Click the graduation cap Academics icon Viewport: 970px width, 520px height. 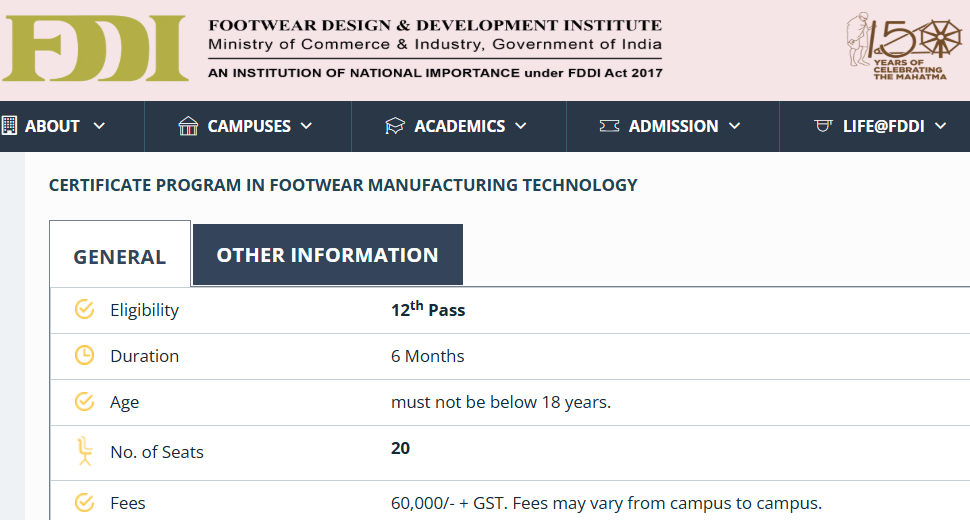coord(395,126)
